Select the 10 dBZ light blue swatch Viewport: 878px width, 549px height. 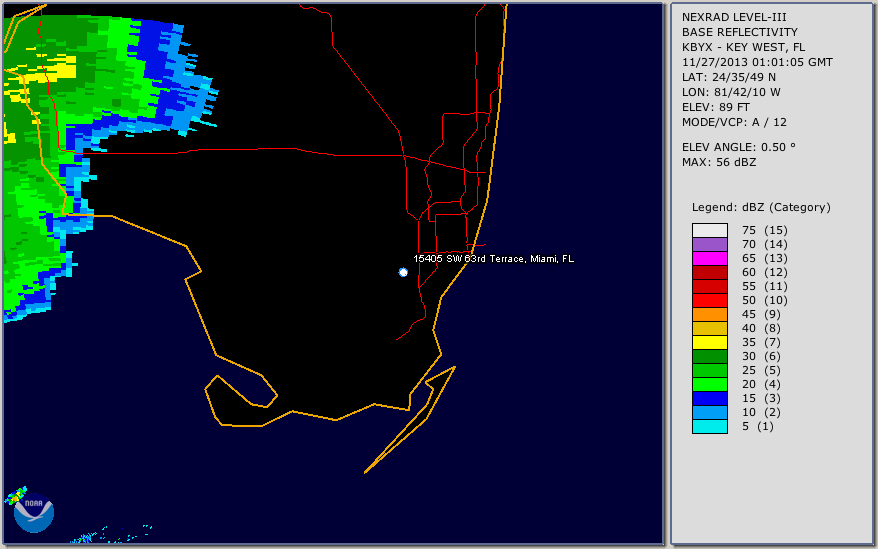coord(709,412)
